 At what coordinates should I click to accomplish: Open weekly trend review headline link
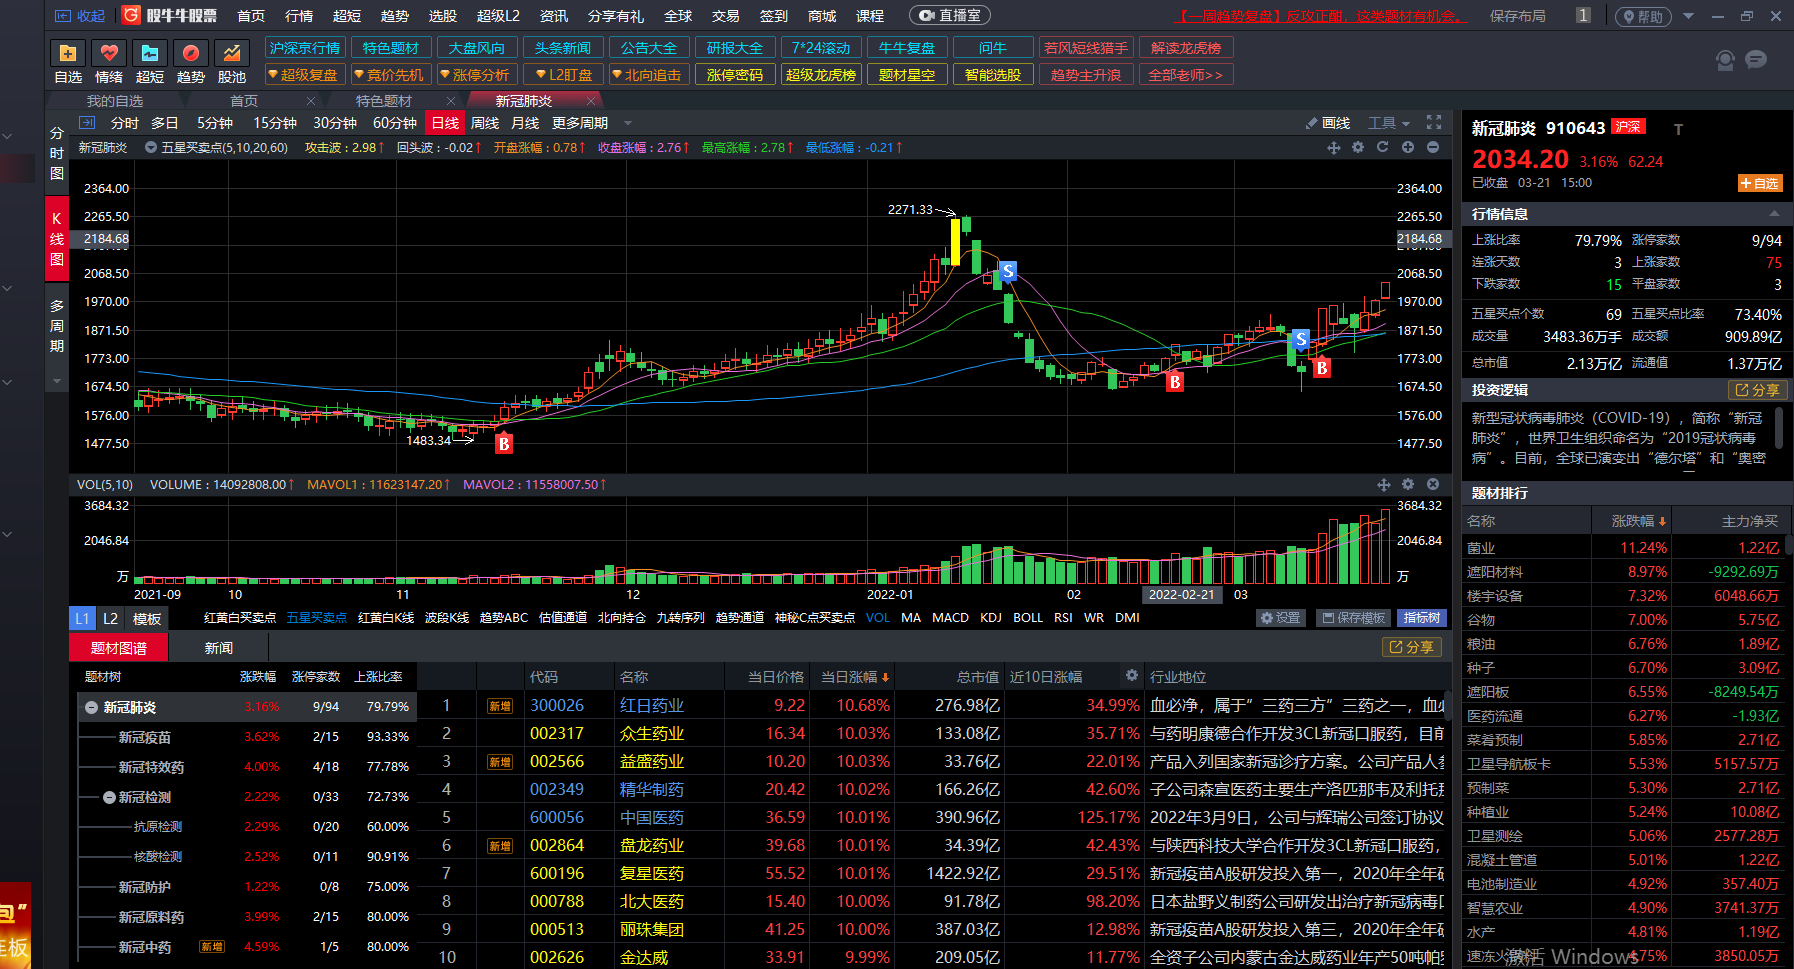pos(1320,16)
